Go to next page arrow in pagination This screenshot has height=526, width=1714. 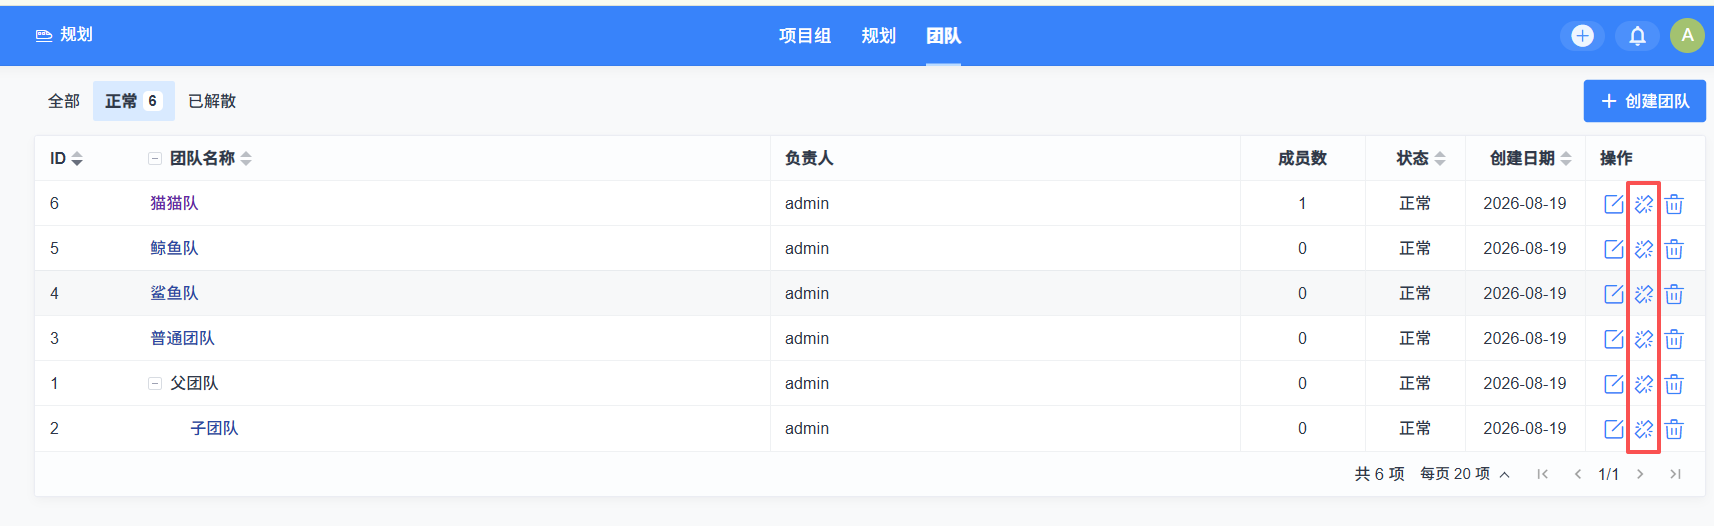pyautogui.click(x=1640, y=474)
